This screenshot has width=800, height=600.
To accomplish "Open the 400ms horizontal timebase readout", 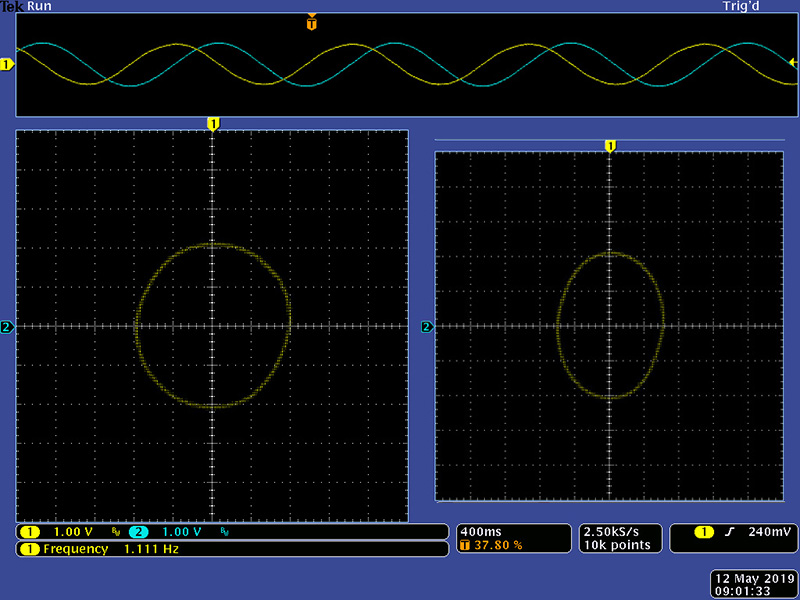I will 477,531.
